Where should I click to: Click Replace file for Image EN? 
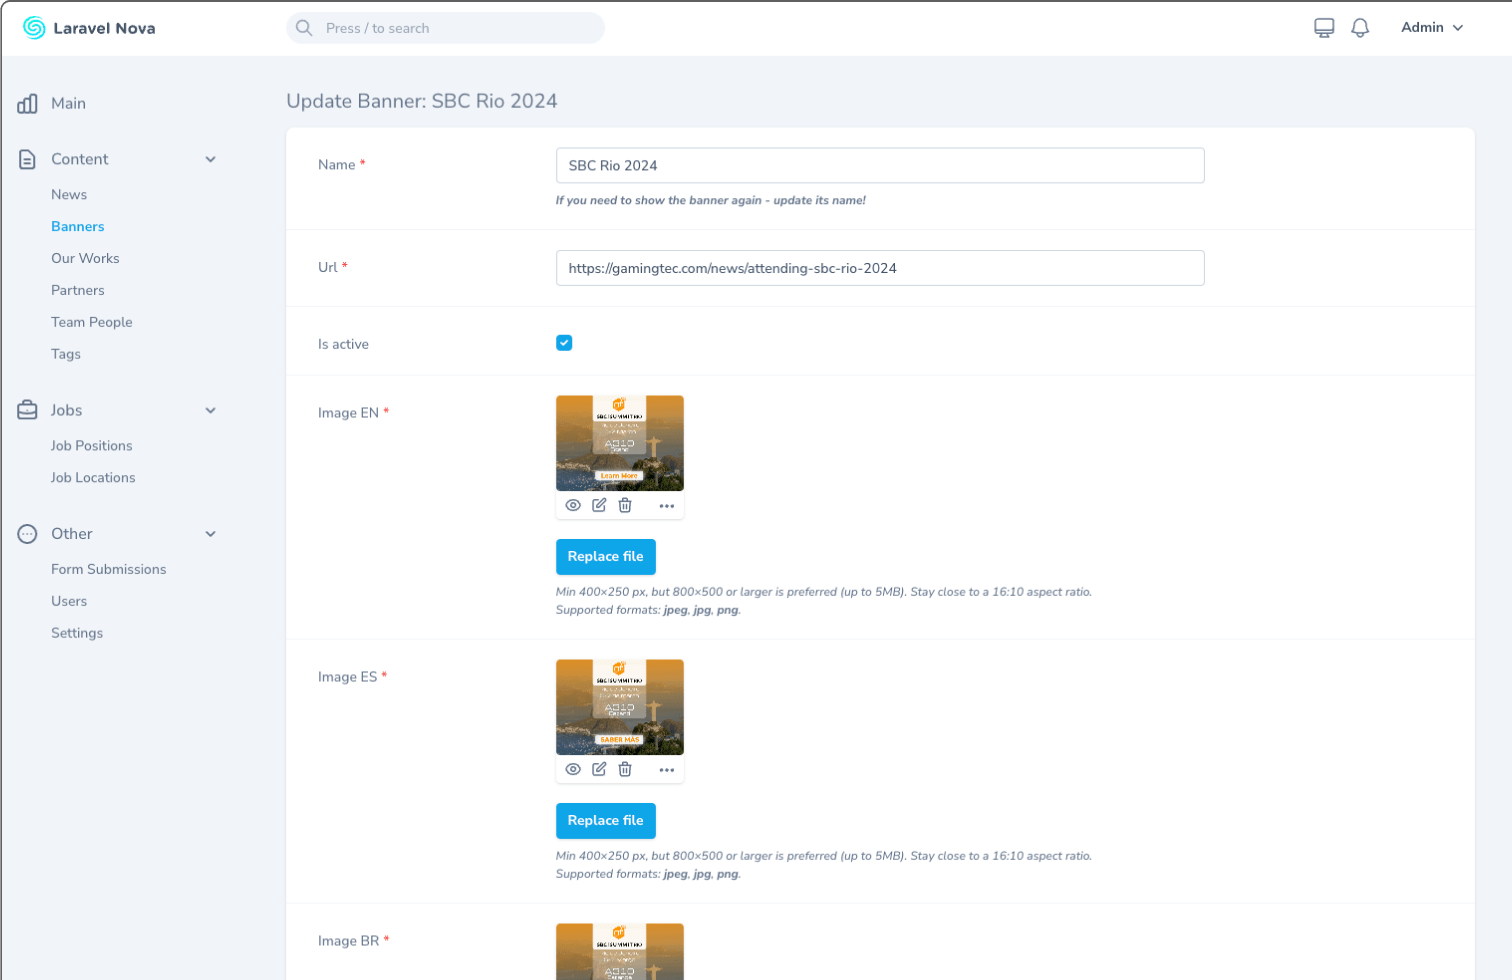tap(605, 556)
